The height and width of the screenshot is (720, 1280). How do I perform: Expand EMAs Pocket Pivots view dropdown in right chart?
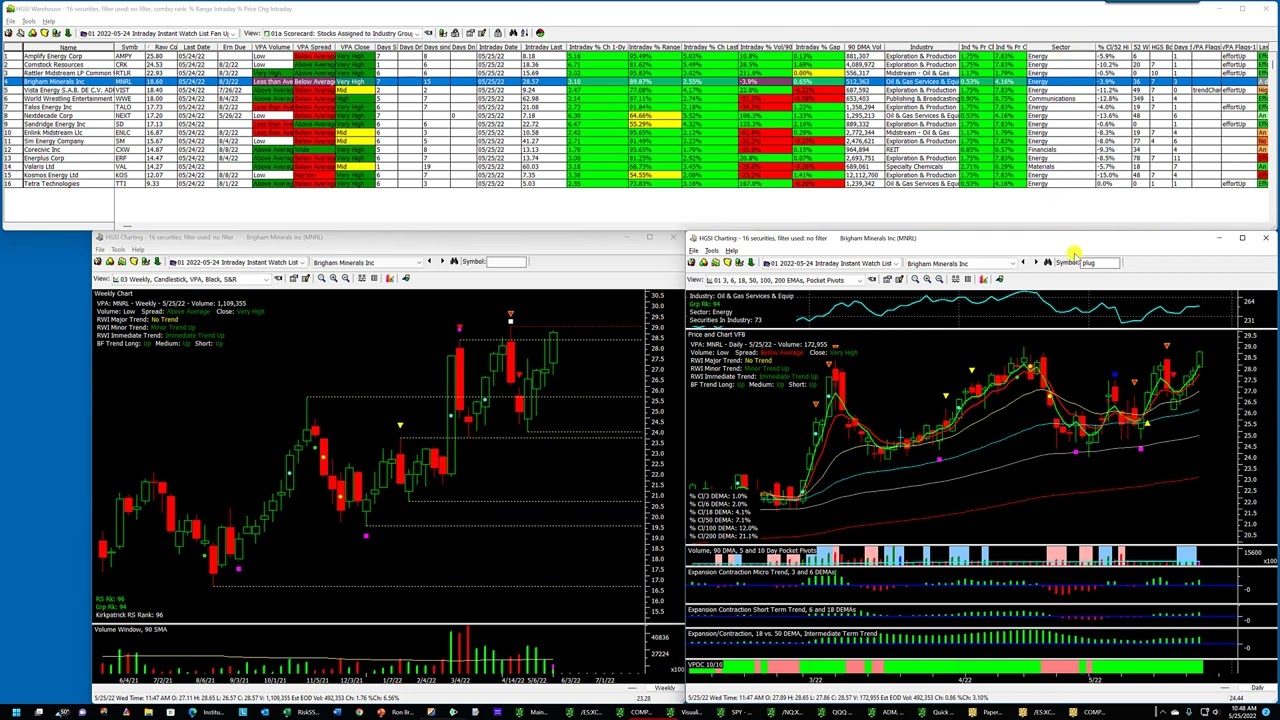coord(860,279)
